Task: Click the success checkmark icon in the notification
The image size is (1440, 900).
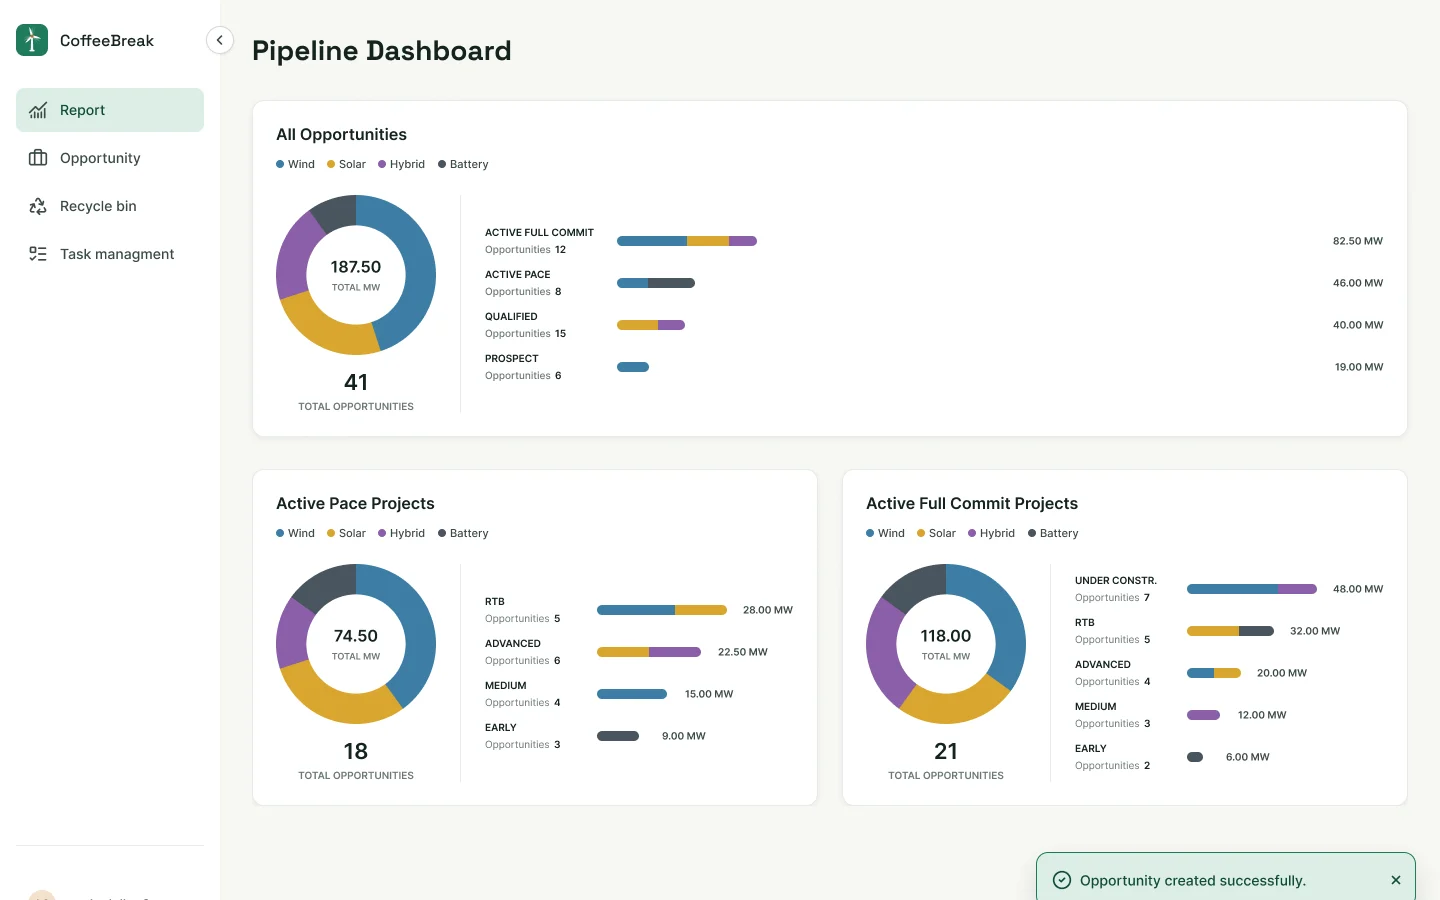Action: pos(1062,880)
